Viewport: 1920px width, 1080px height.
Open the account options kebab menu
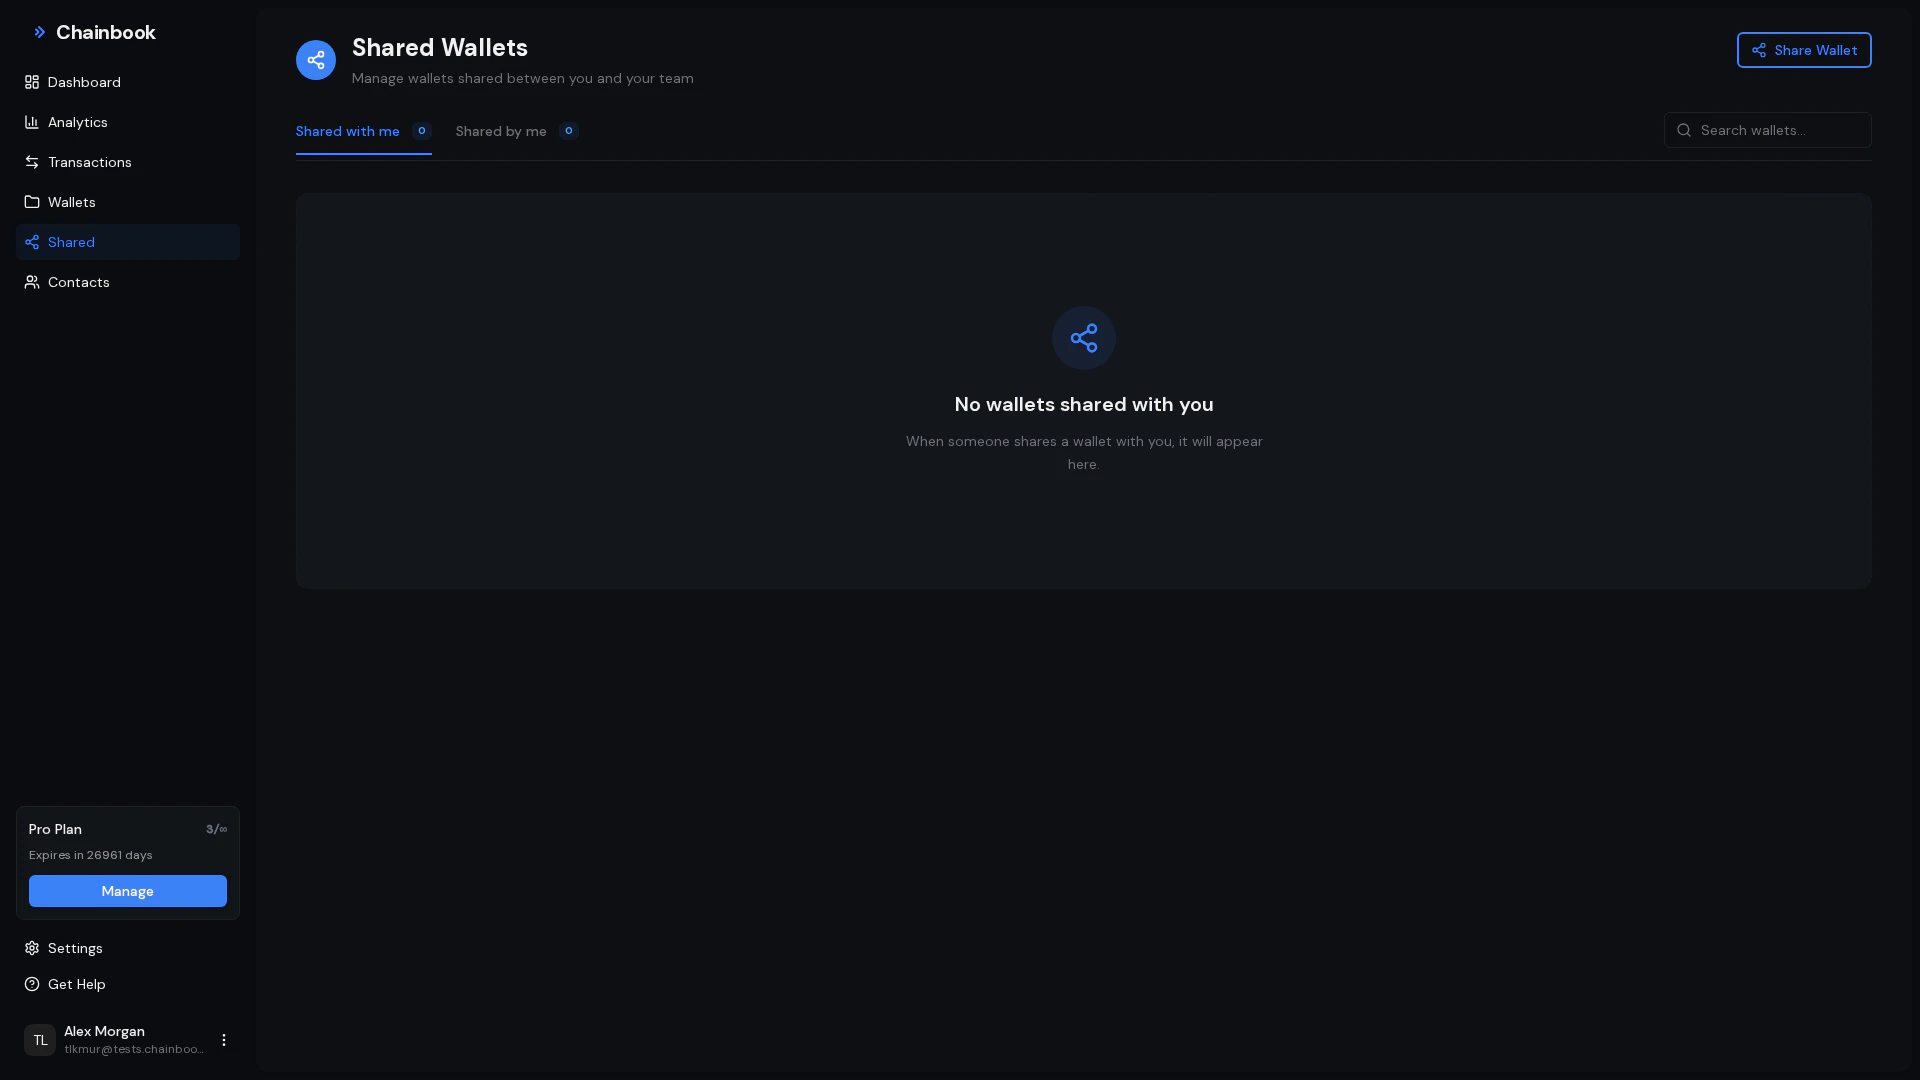[223, 1040]
